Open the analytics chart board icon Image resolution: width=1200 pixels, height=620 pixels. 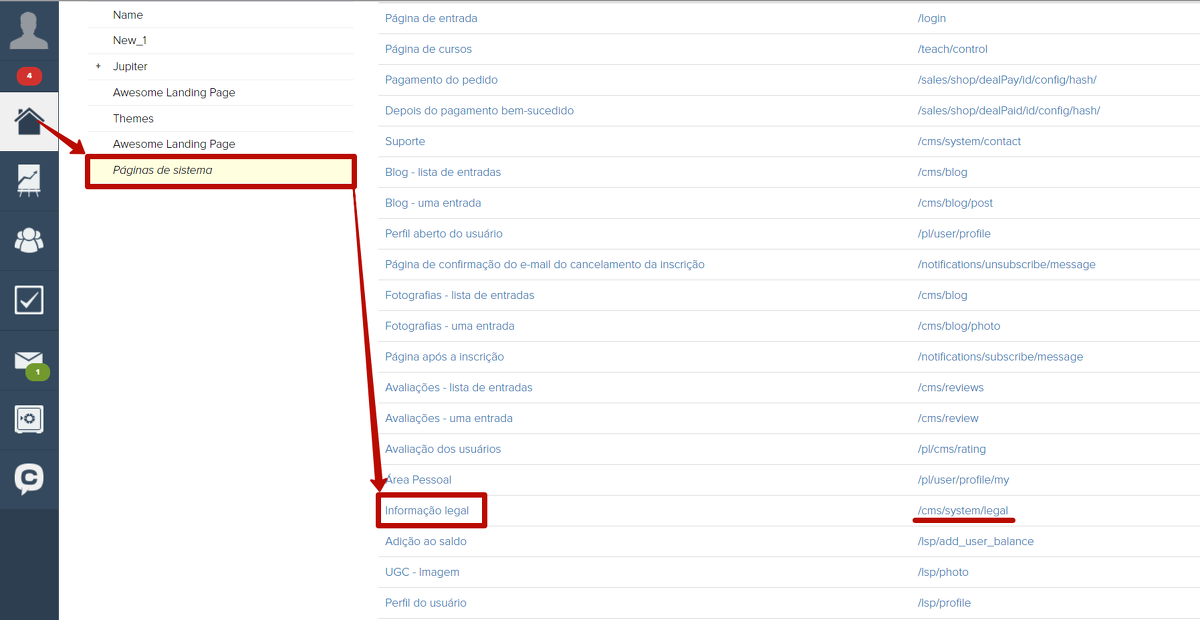pos(29,181)
